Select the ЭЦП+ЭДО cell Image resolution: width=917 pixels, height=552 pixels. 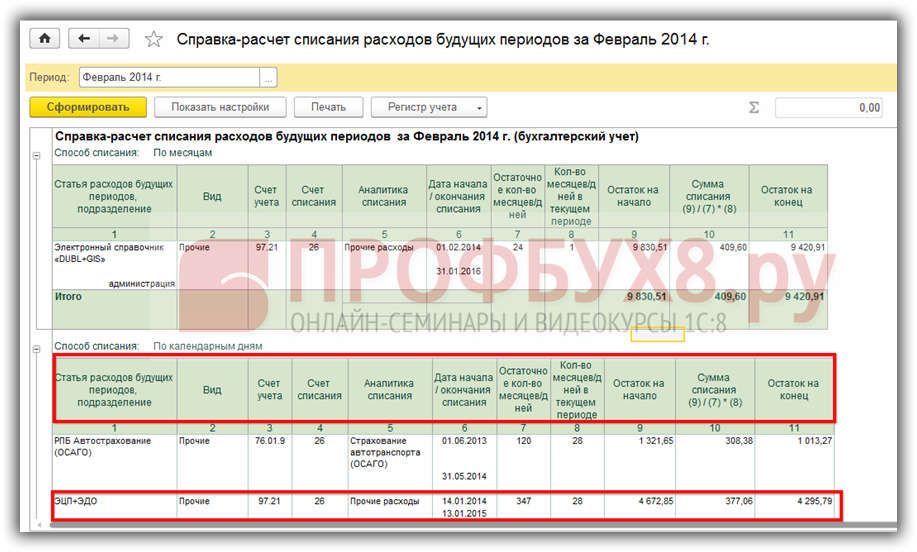75,501
